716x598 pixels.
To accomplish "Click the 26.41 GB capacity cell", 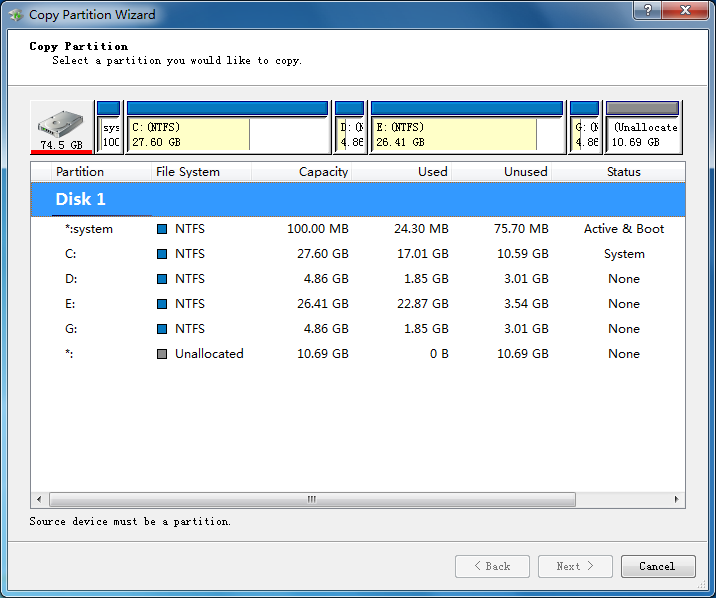I will (x=323, y=304).
